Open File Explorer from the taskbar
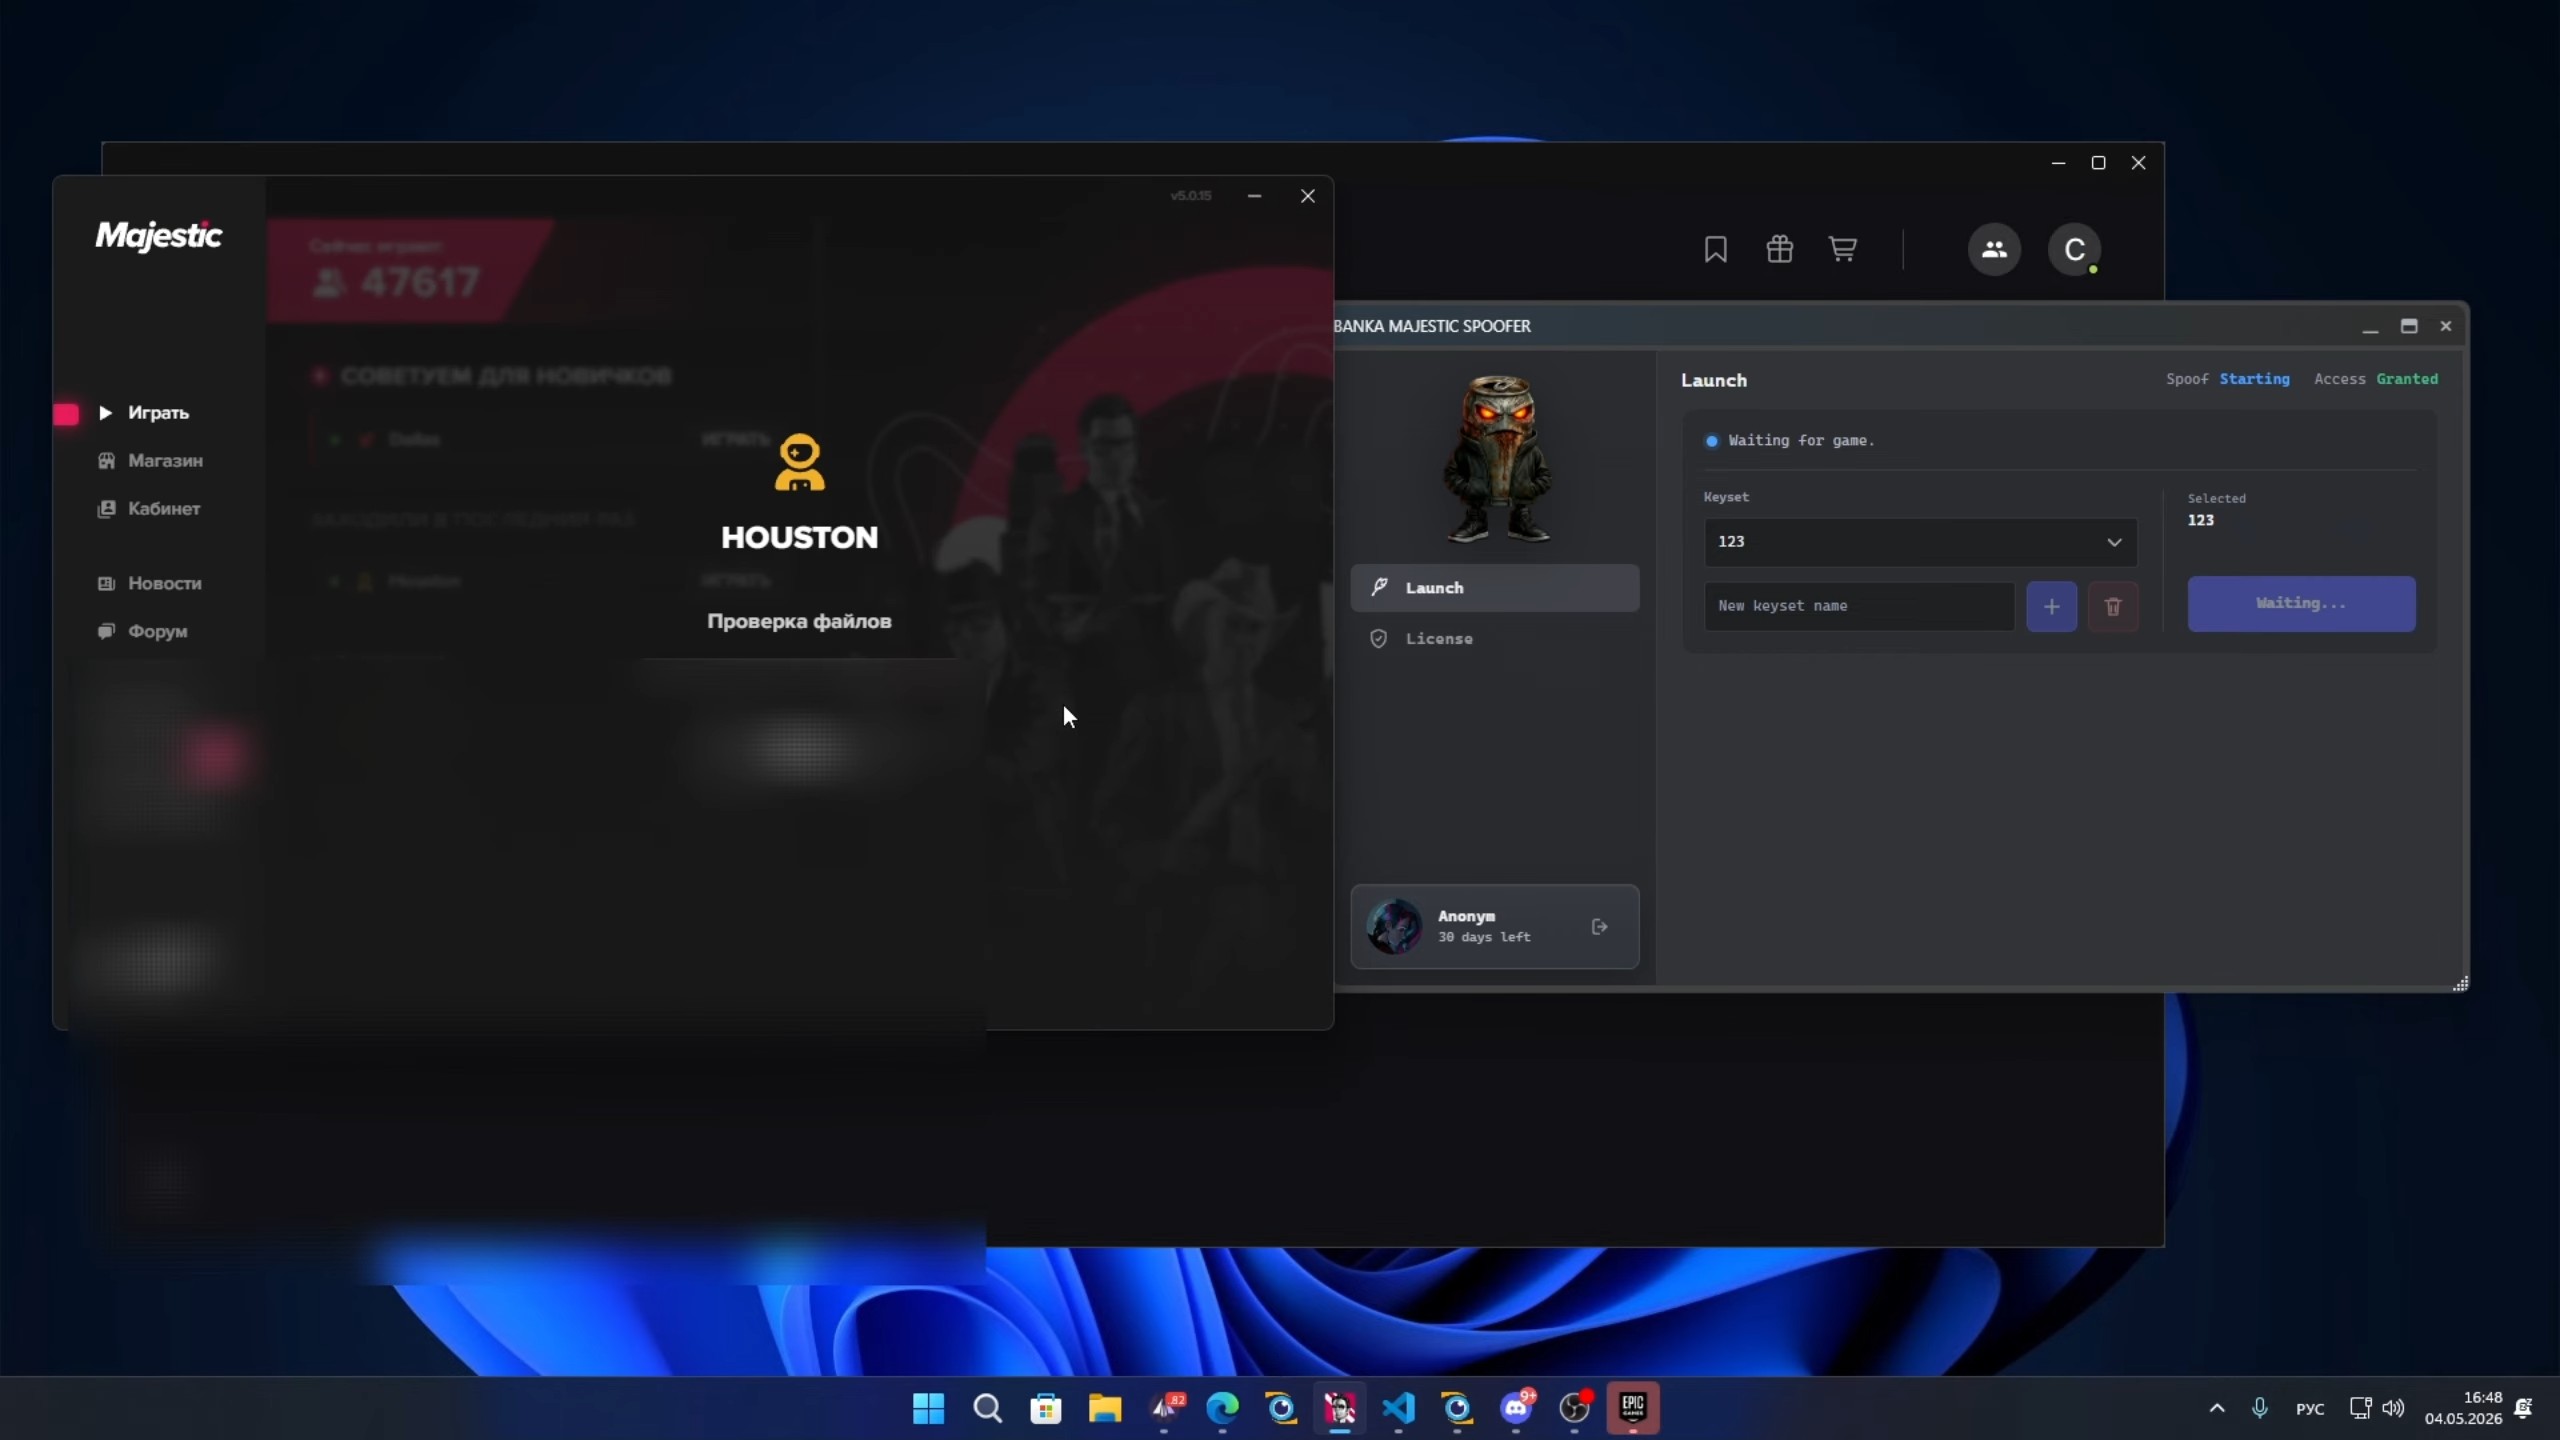The image size is (2560, 1440). (1105, 1408)
